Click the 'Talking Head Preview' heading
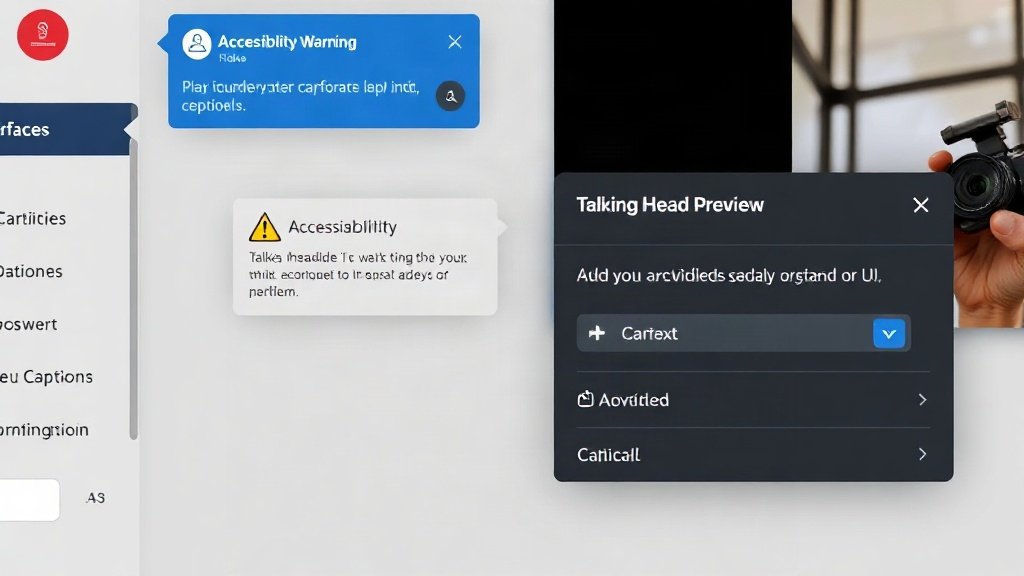The width and height of the screenshot is (1024, 576). [x=669, y=205]
